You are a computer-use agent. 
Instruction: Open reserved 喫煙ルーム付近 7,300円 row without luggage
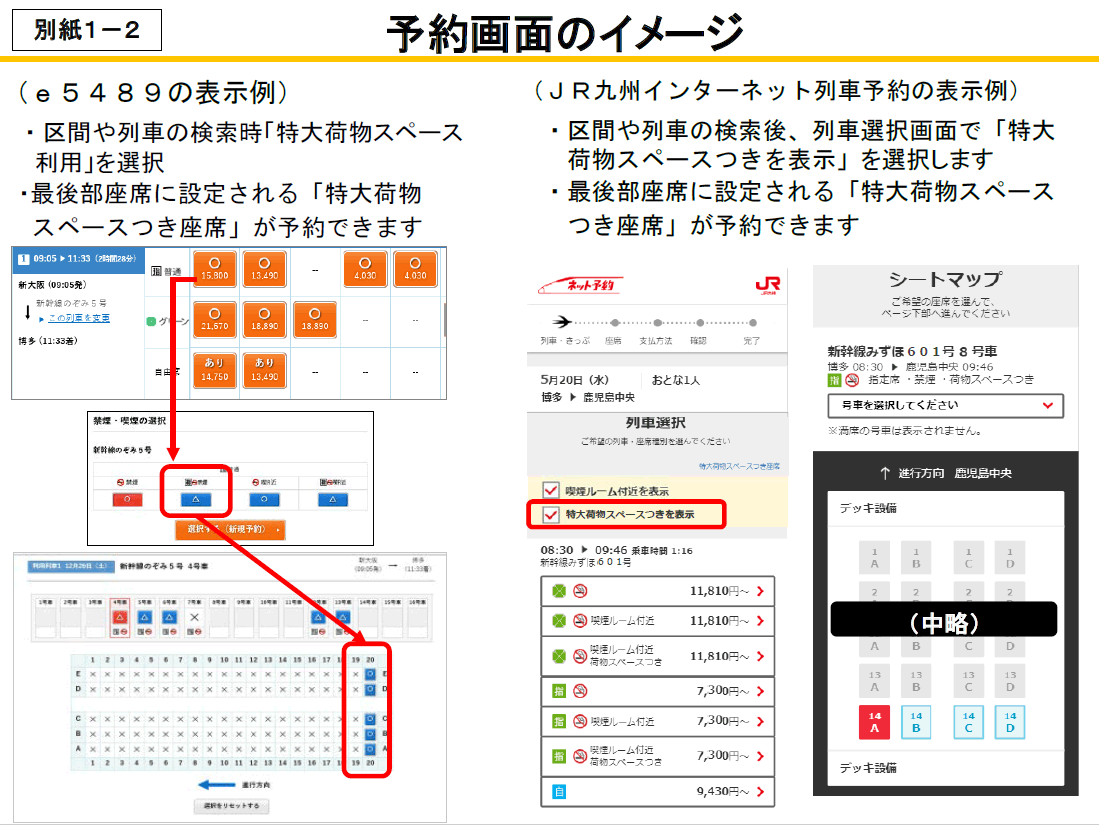[x=657, y=721]
